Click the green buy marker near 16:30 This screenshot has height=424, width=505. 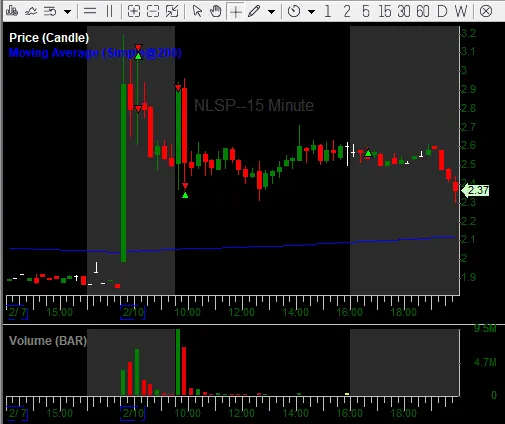(x=368, y=153)
